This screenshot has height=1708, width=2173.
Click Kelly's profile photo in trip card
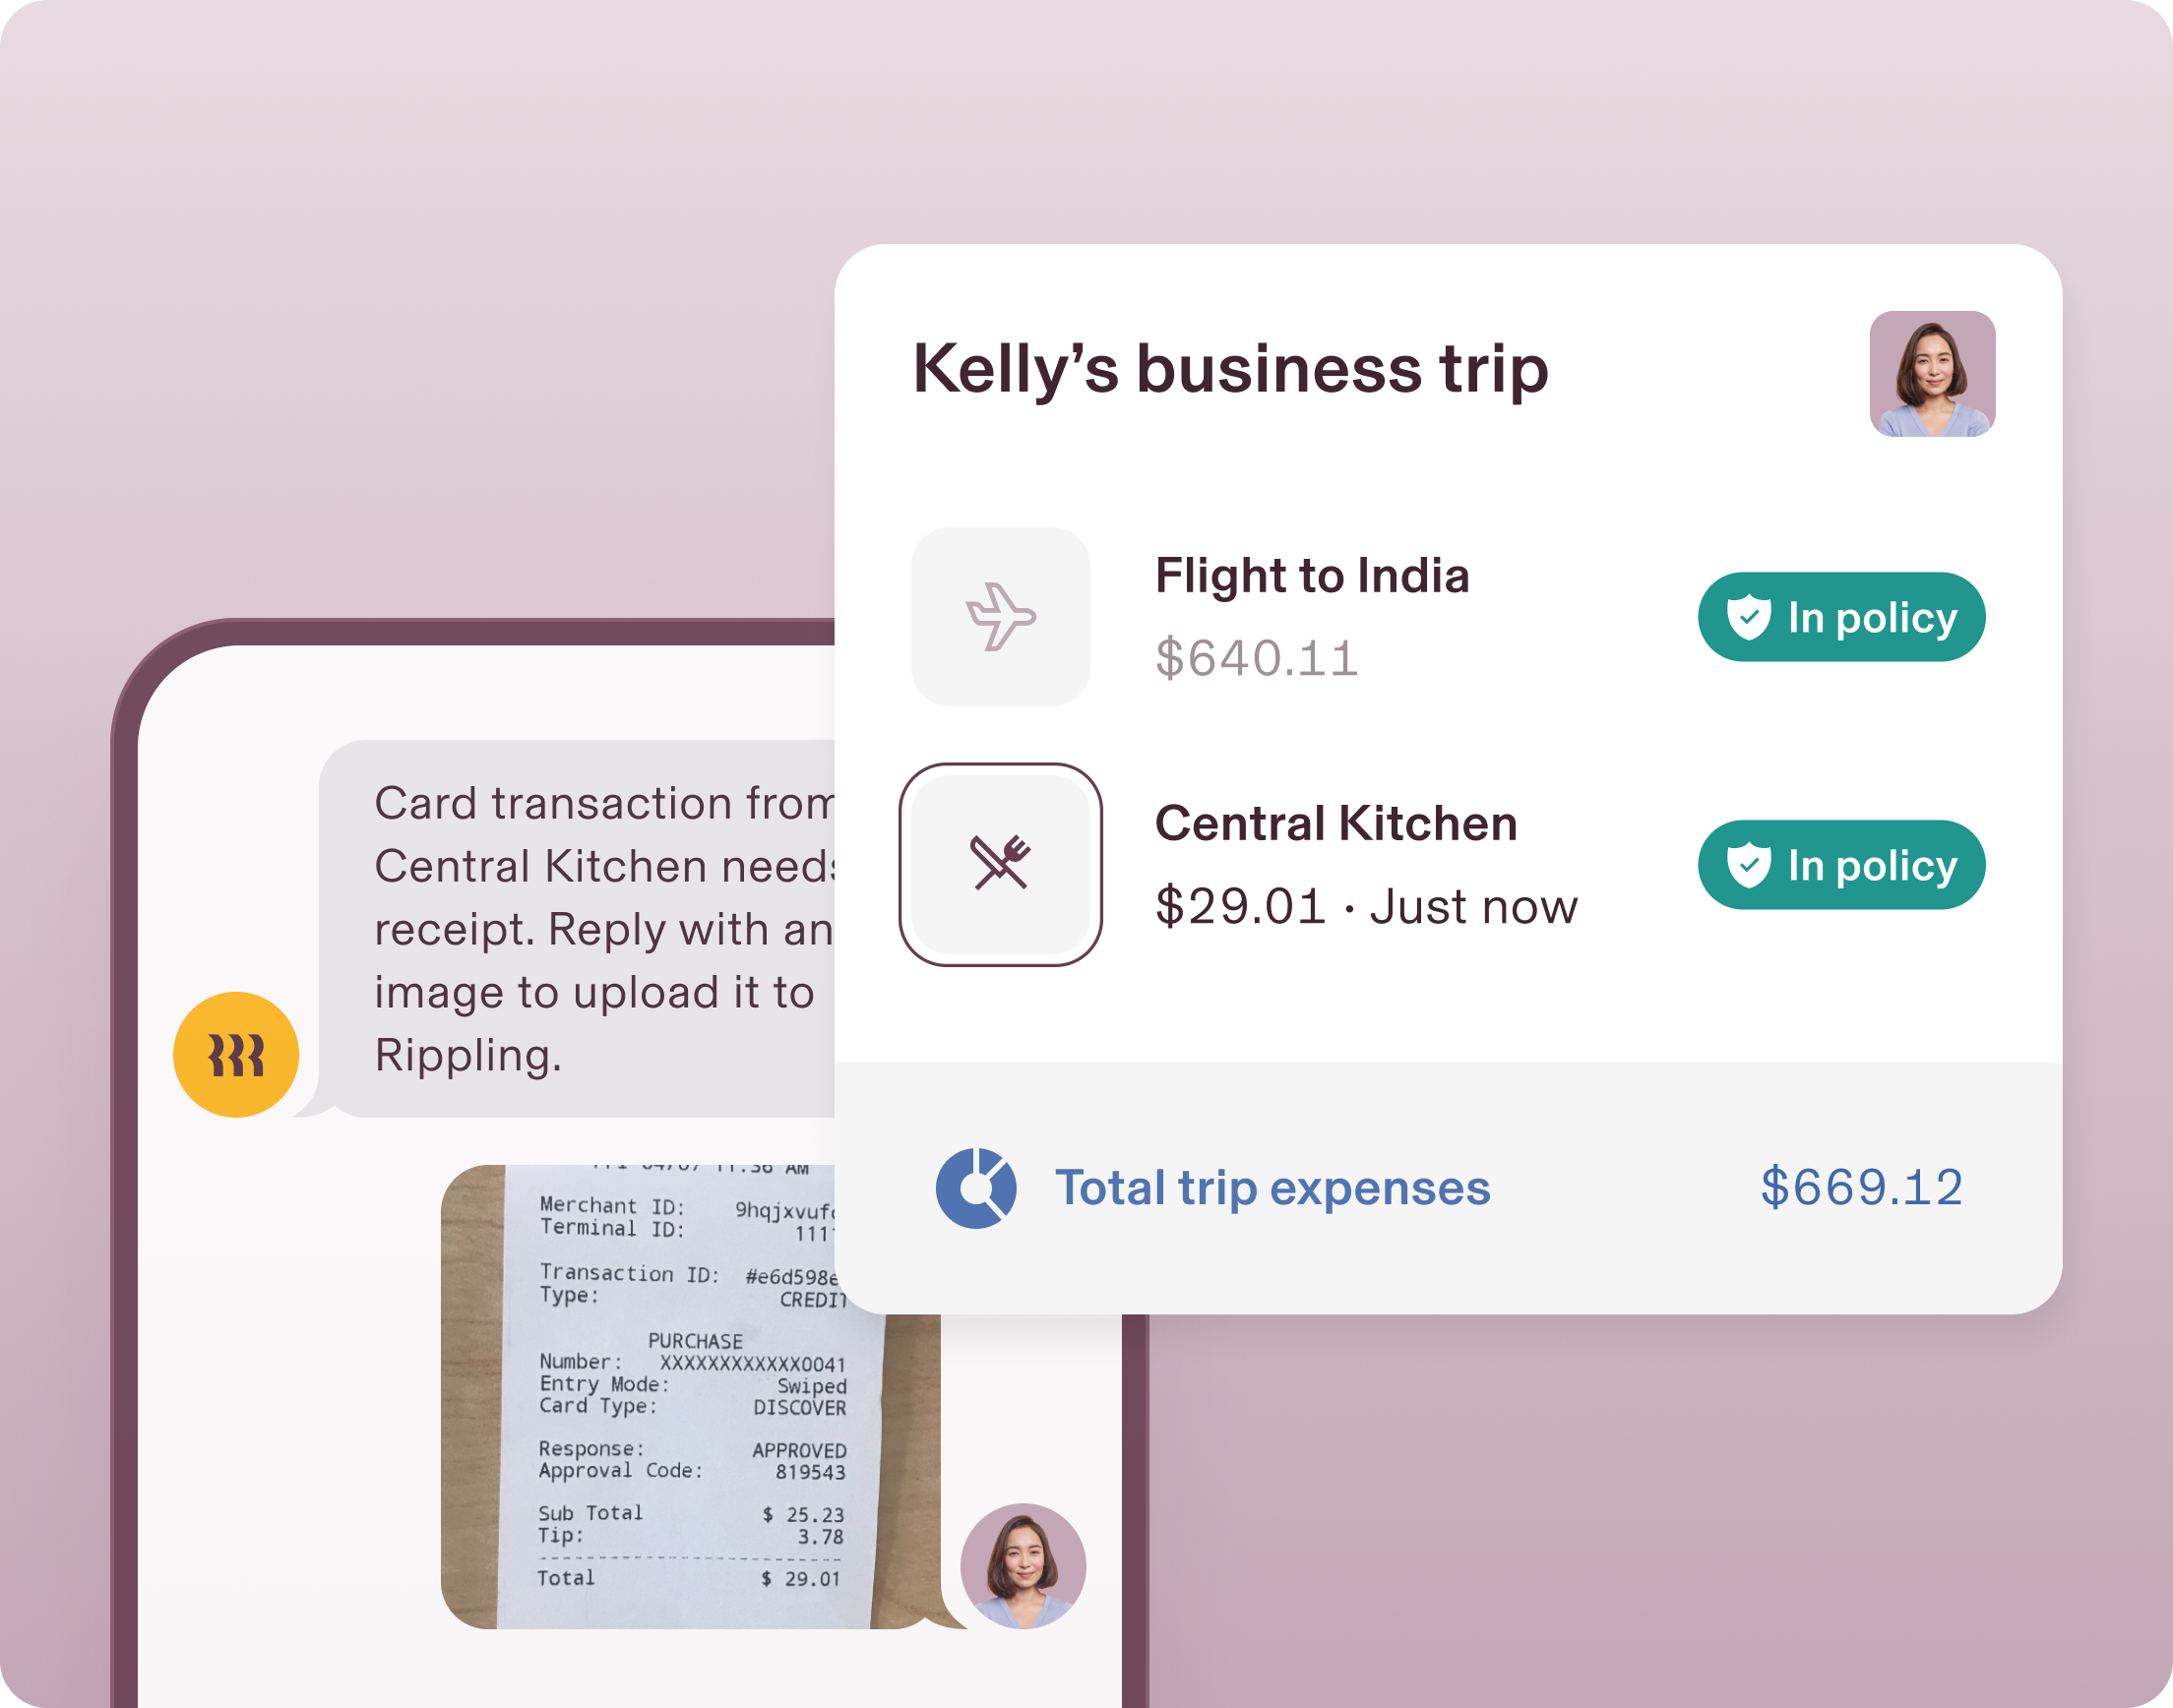click(1932, 373)
